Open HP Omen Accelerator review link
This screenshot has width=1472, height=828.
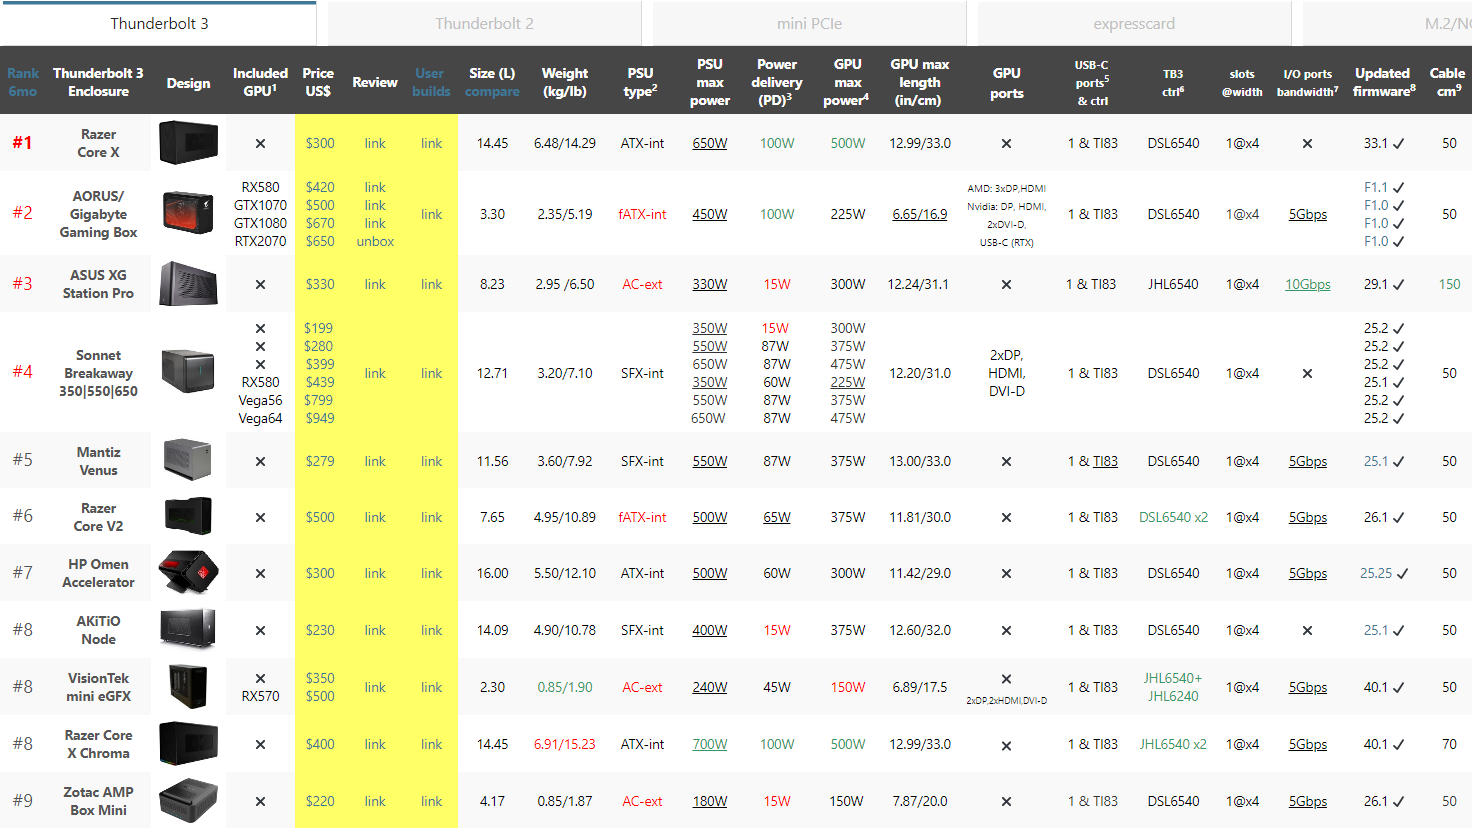coord(375,573)
